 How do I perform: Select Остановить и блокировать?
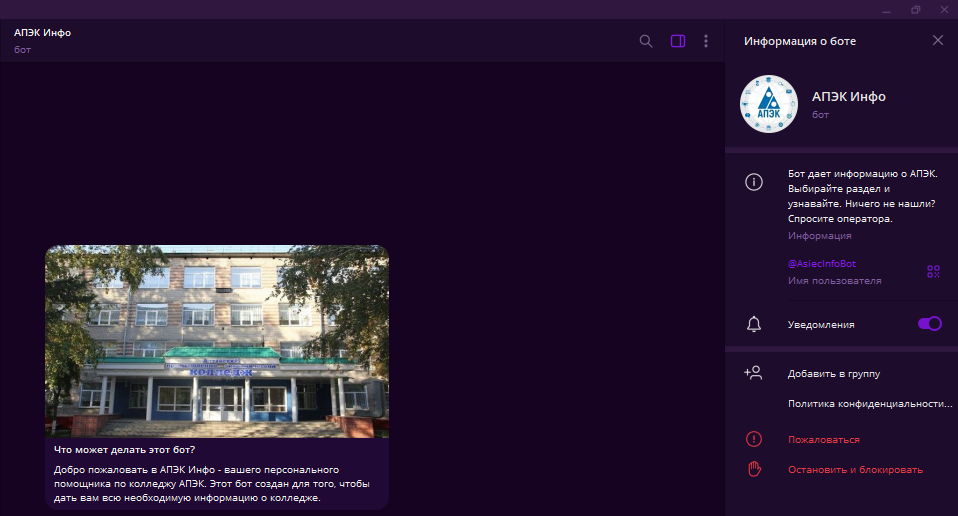pyautogui.click(x=855, y=470)
